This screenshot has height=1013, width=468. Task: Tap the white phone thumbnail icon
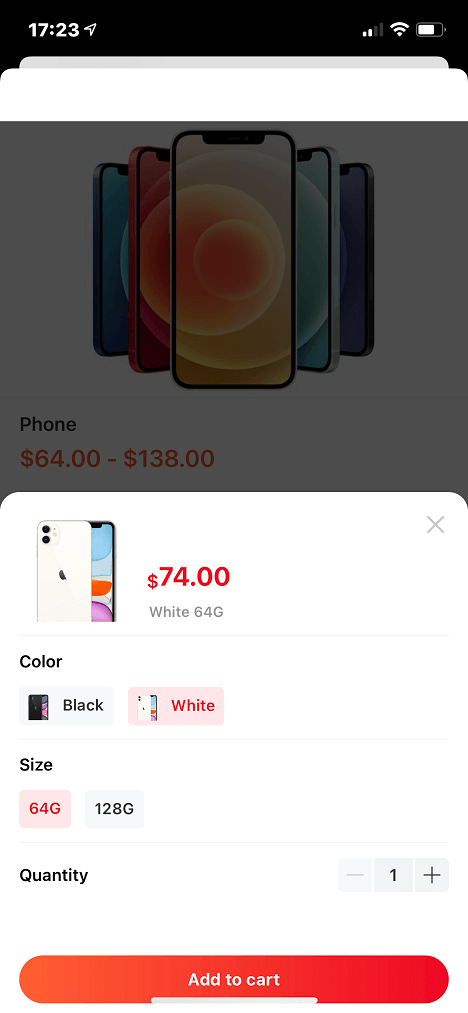tap(147, 706)
